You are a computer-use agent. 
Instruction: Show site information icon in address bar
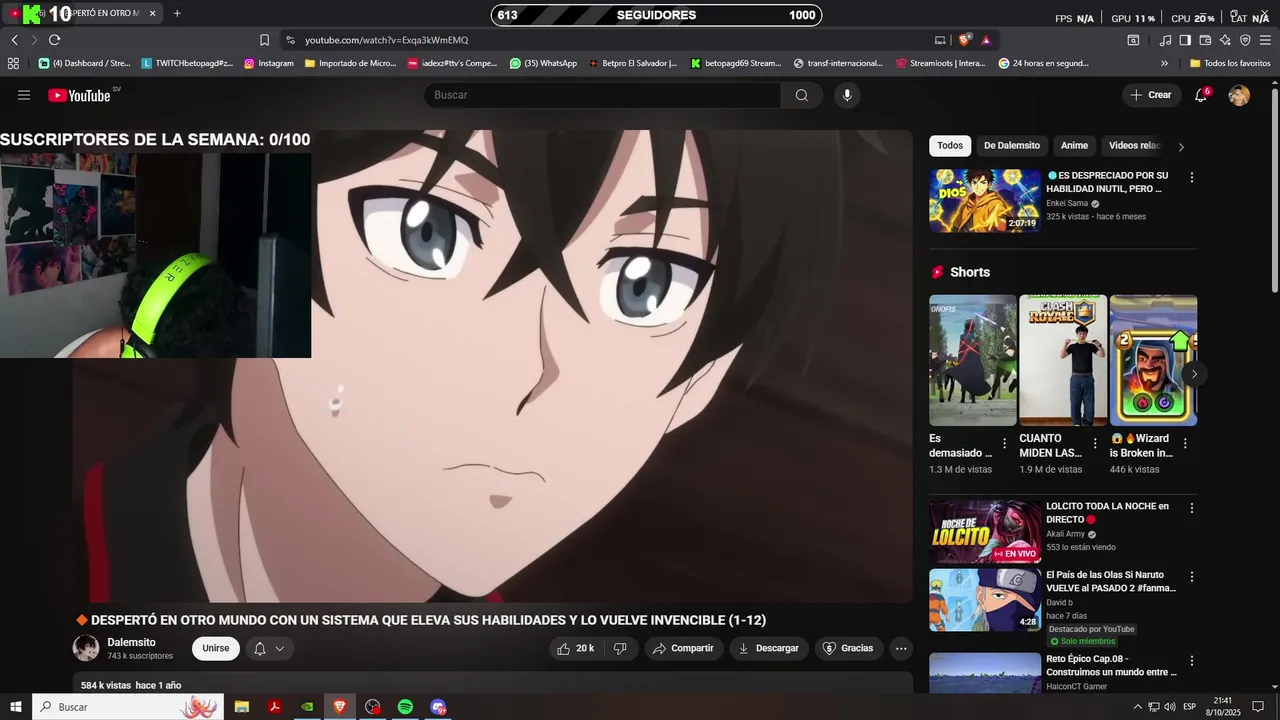point(290,40)
